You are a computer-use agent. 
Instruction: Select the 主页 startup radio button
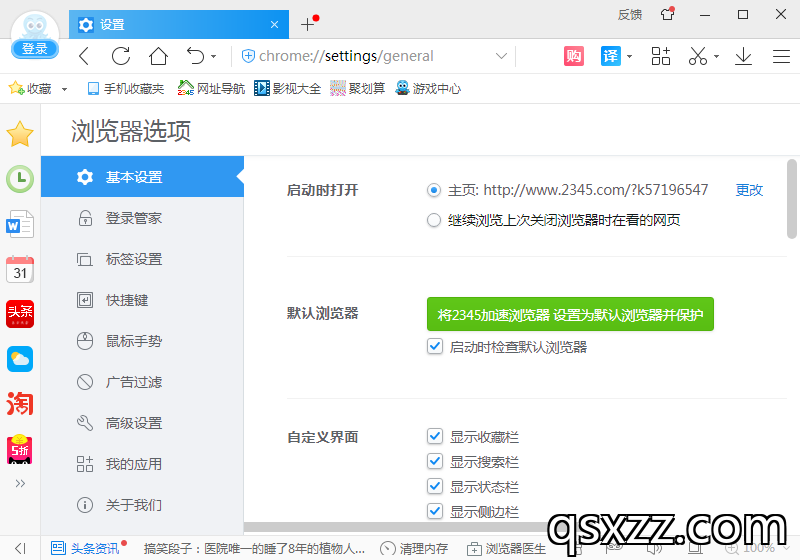pos(434,190)
